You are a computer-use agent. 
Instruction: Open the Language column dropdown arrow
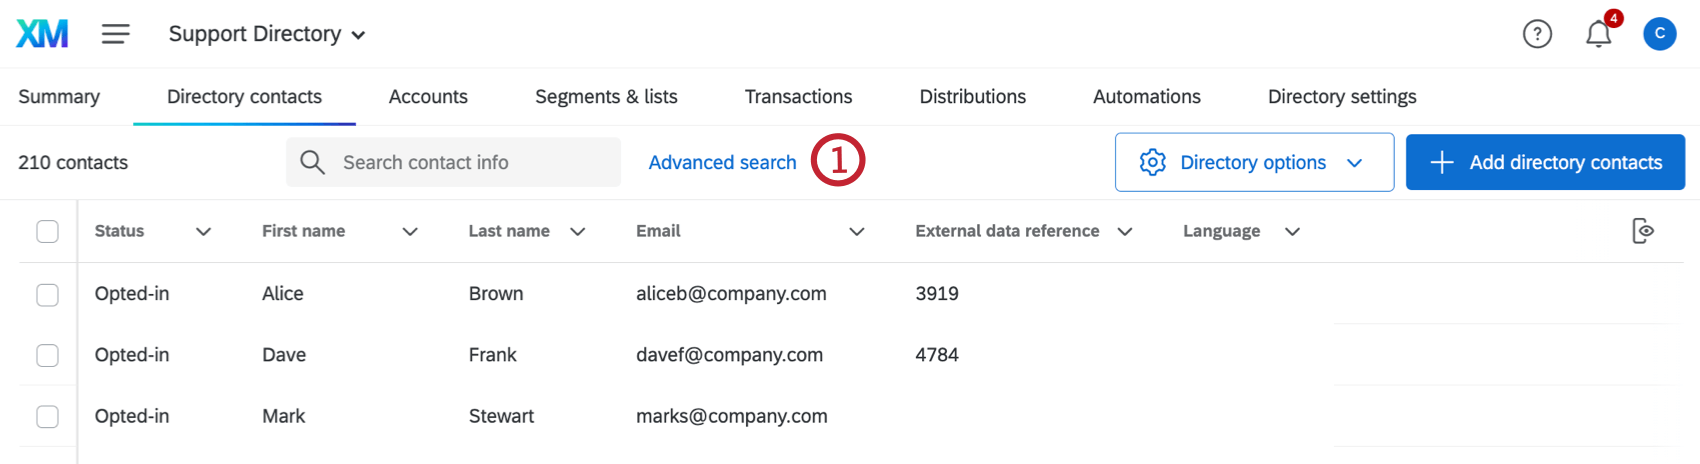coord(1292,231)
